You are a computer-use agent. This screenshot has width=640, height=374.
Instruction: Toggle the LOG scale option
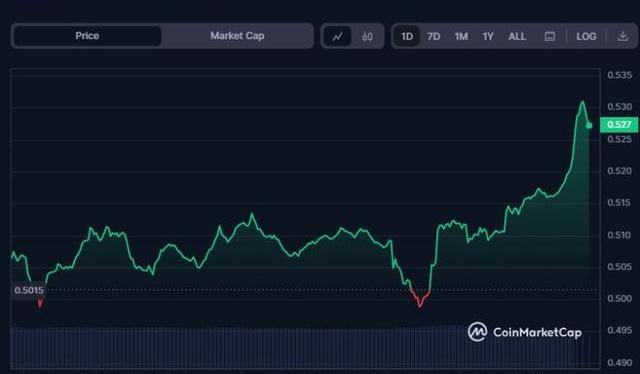pos(586,36)
